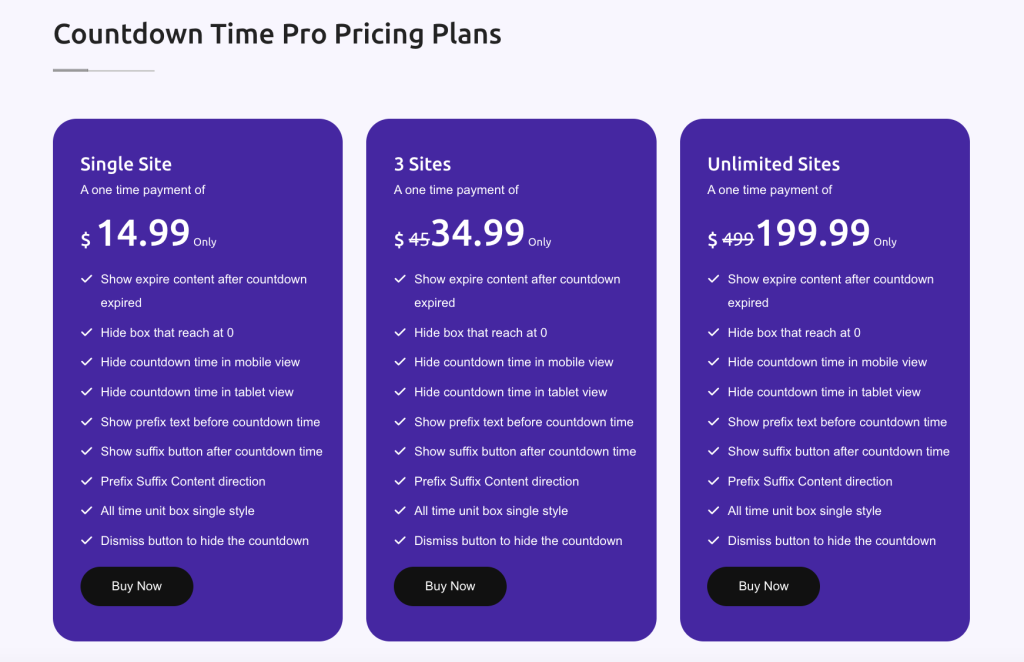Click the progress indicator below the page title
The width and height of the screenshot is (1024, 662).
103,70
